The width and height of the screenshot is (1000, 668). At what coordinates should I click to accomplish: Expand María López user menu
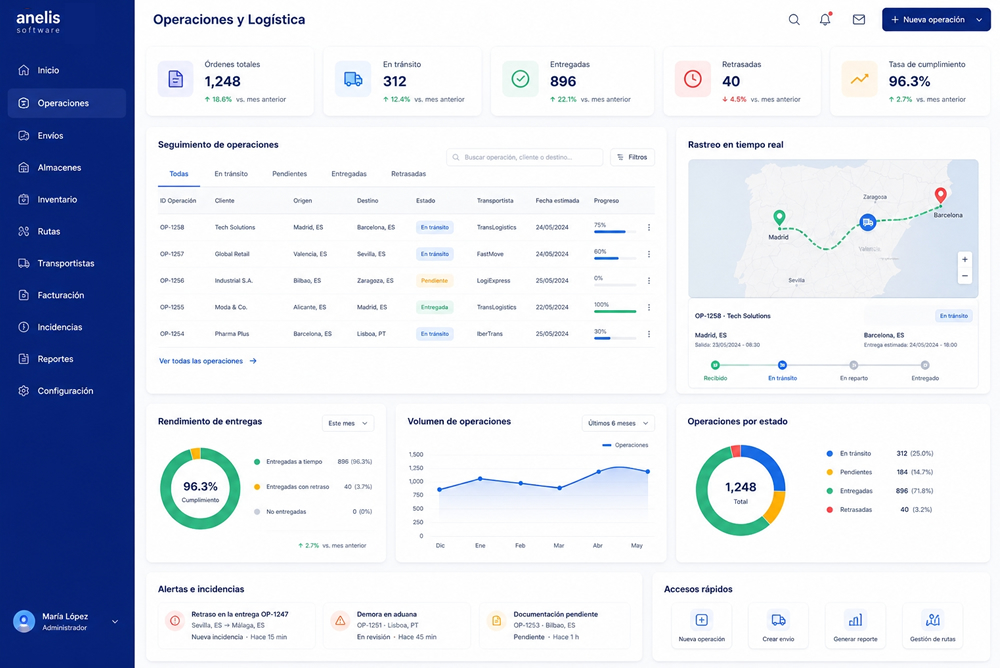click(x=115, y=621)
